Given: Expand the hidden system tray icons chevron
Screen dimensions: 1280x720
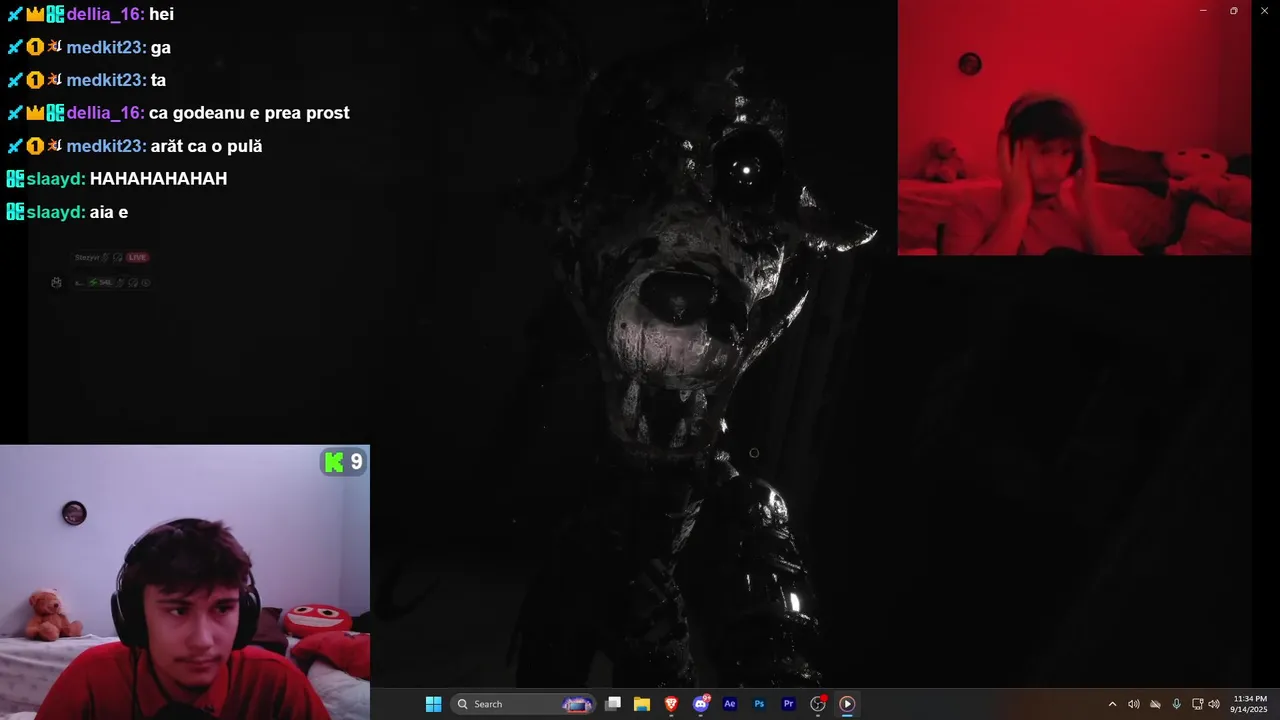Looking at the screenshot, I should click(1112, 704).
